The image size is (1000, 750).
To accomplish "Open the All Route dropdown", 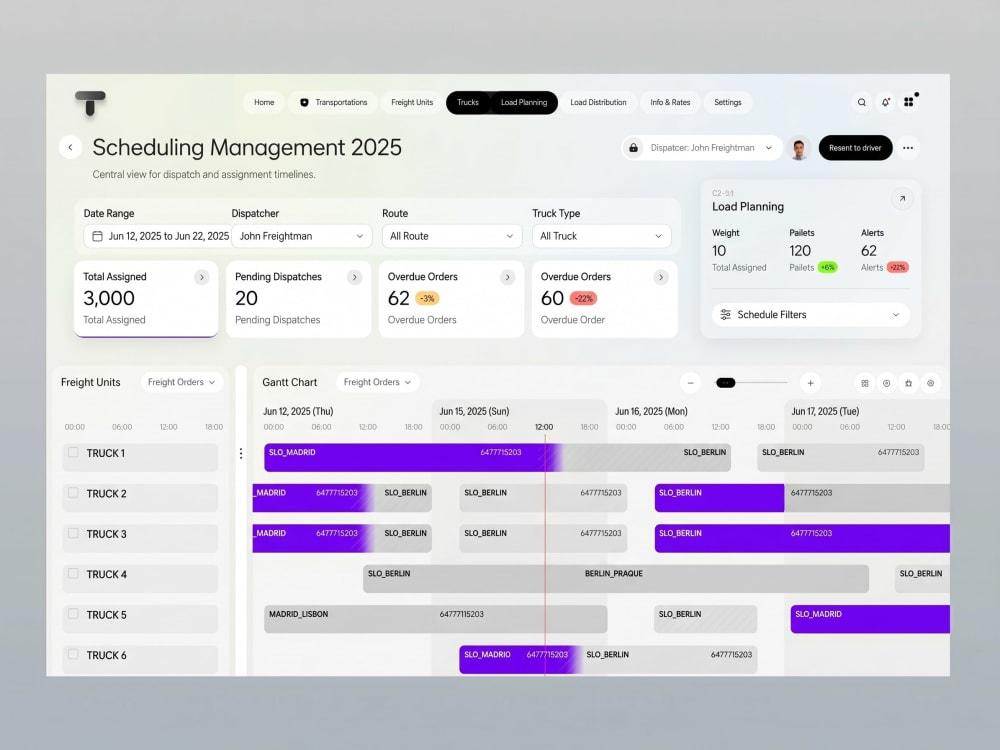I will pyautogui.click(x=452, y=236).
